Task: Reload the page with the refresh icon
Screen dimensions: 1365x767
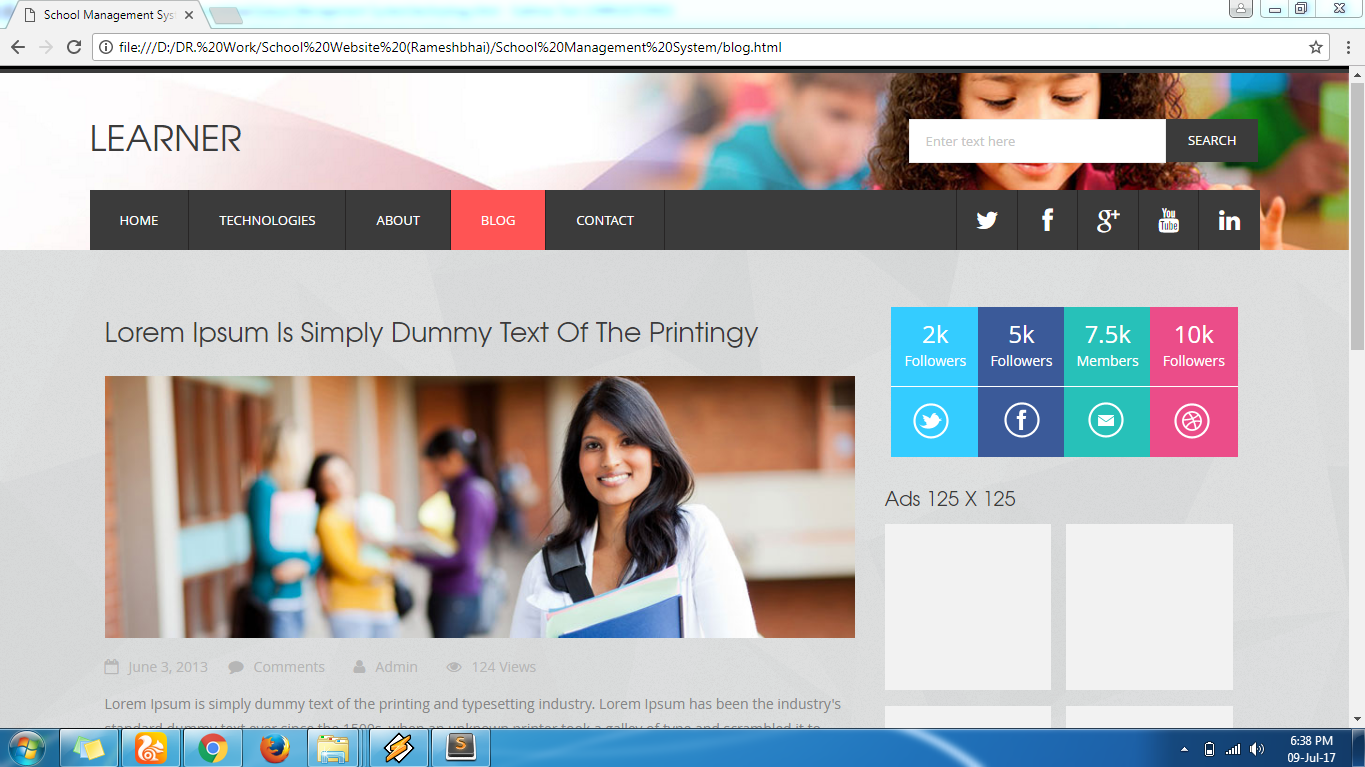Action: 73,47
